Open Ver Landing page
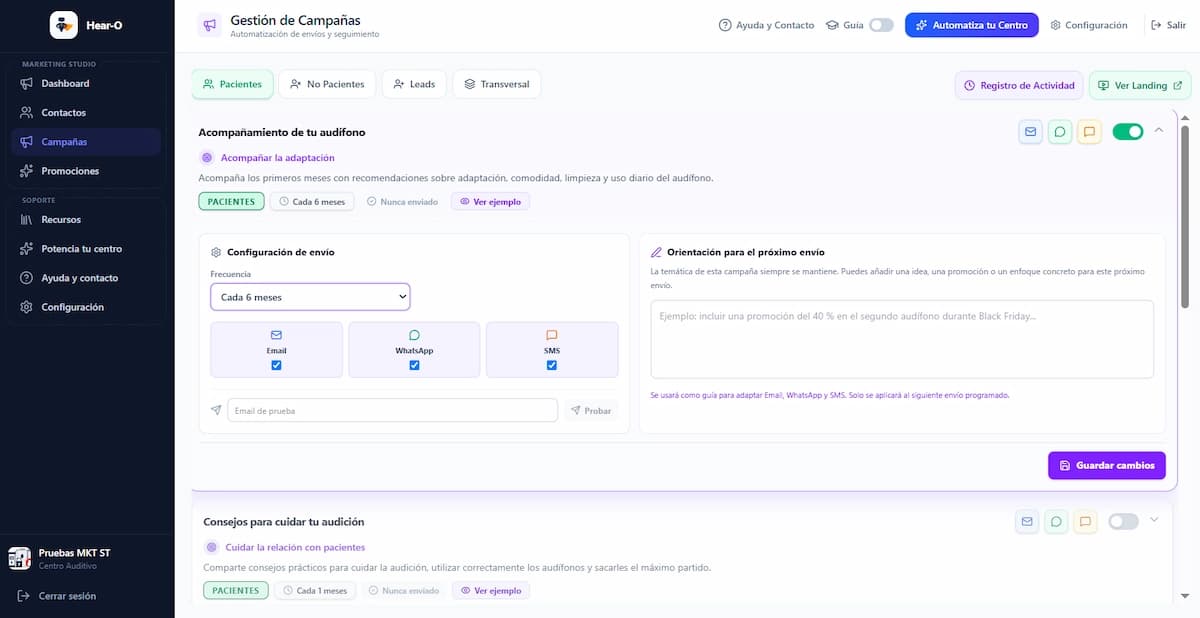This screenshot has width=1200, height=618. (x=1140, y=85)
